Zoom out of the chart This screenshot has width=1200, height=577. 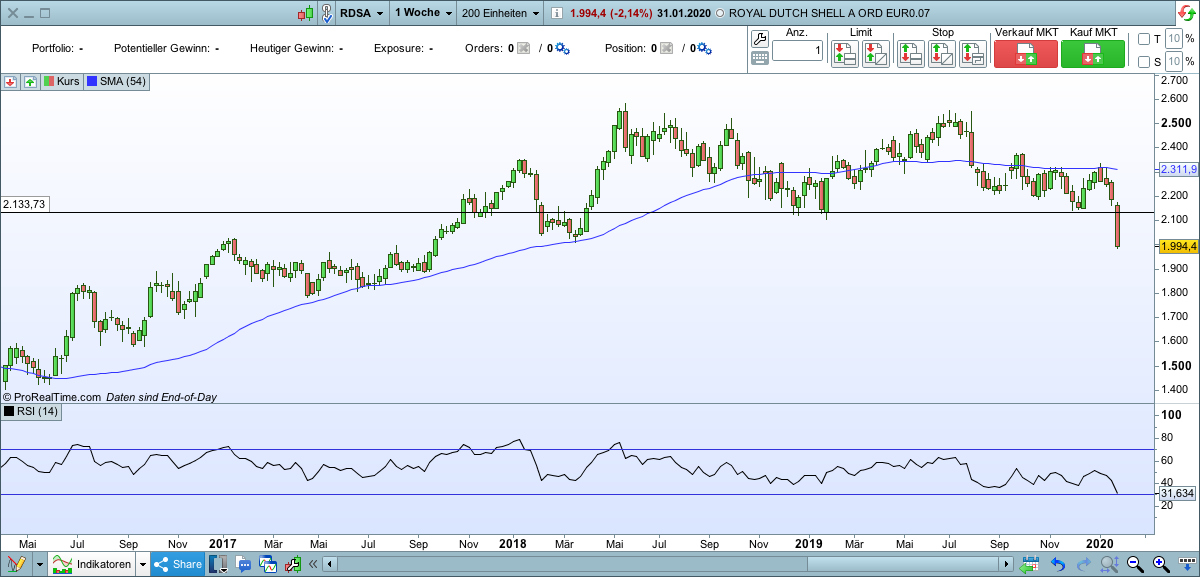tap(1135, 565)
